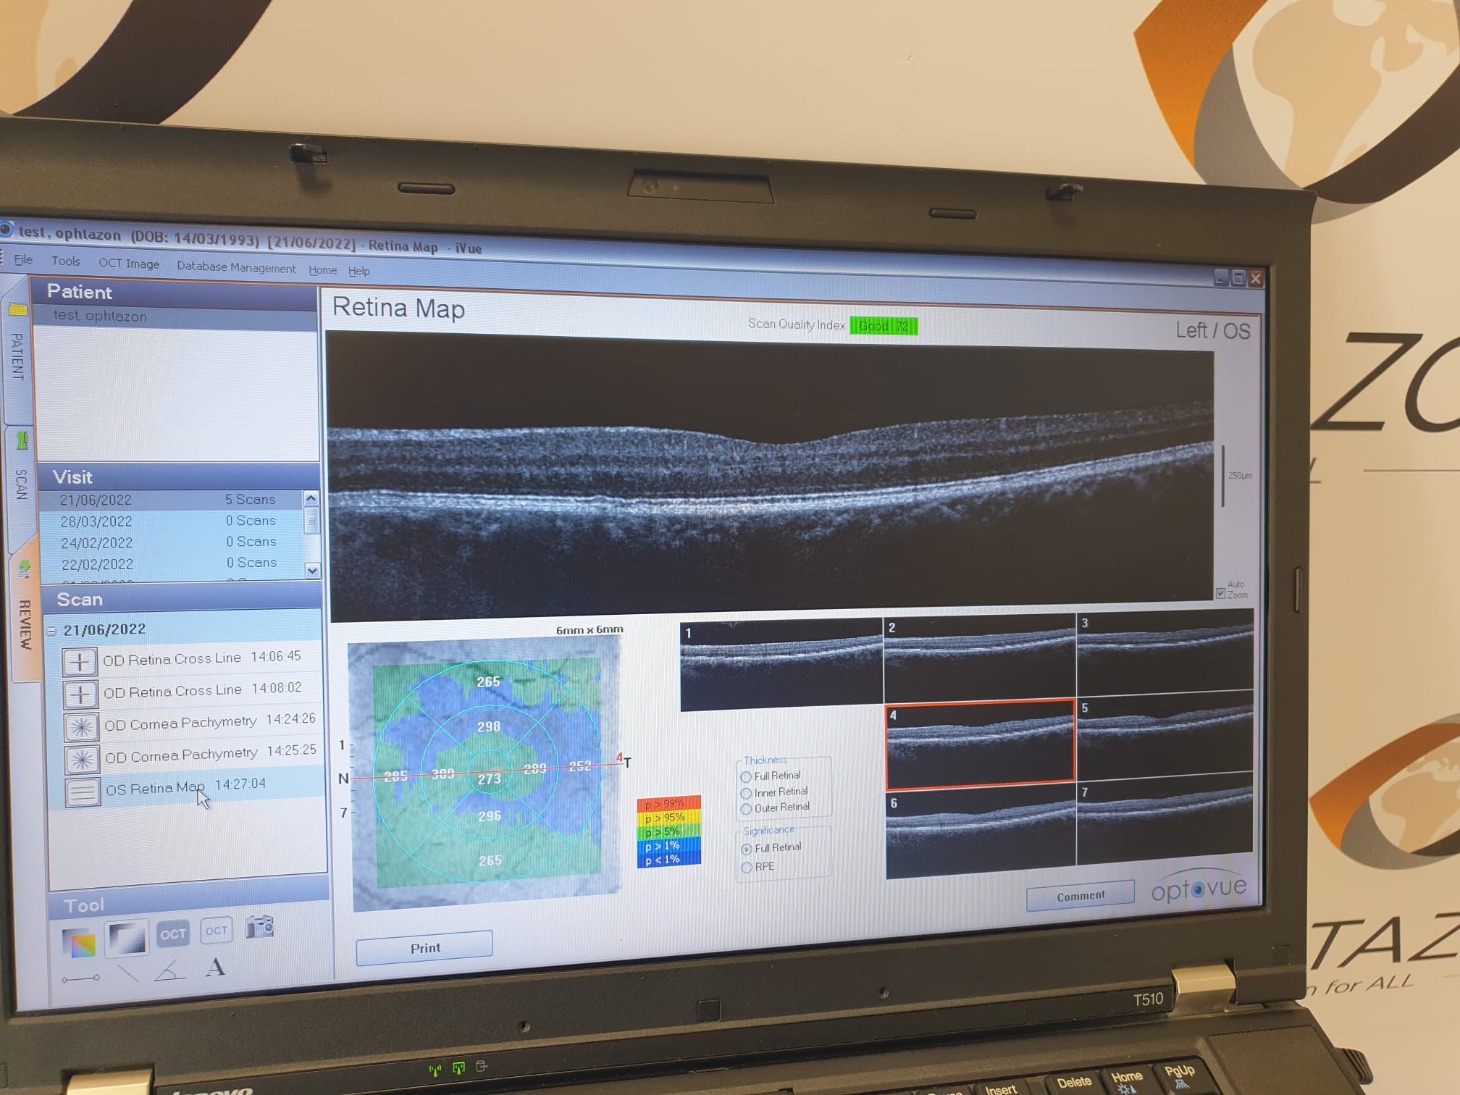Select the angle measurement tool
Viewport: 1460px width, 1095px height.
point(169,970)
